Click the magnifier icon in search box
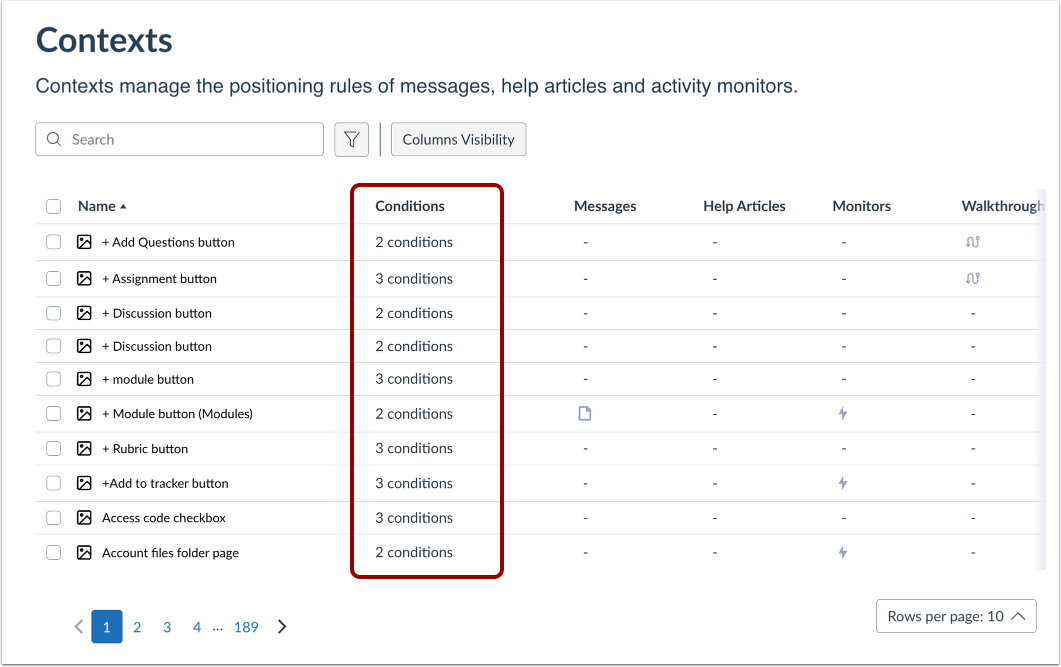The width and height of the screenshot is (1061, 667). point(54,139)
